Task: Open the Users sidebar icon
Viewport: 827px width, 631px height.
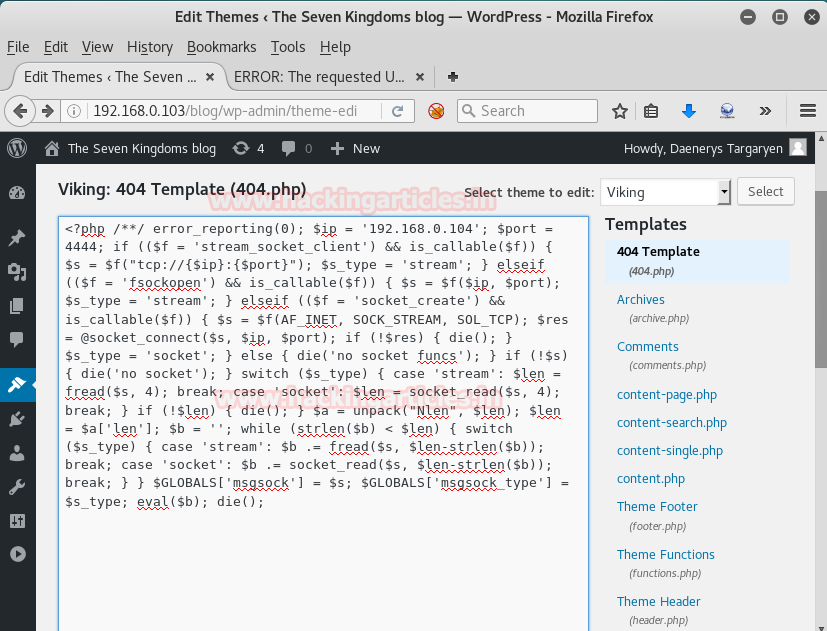Action: [x=17, y=453]
